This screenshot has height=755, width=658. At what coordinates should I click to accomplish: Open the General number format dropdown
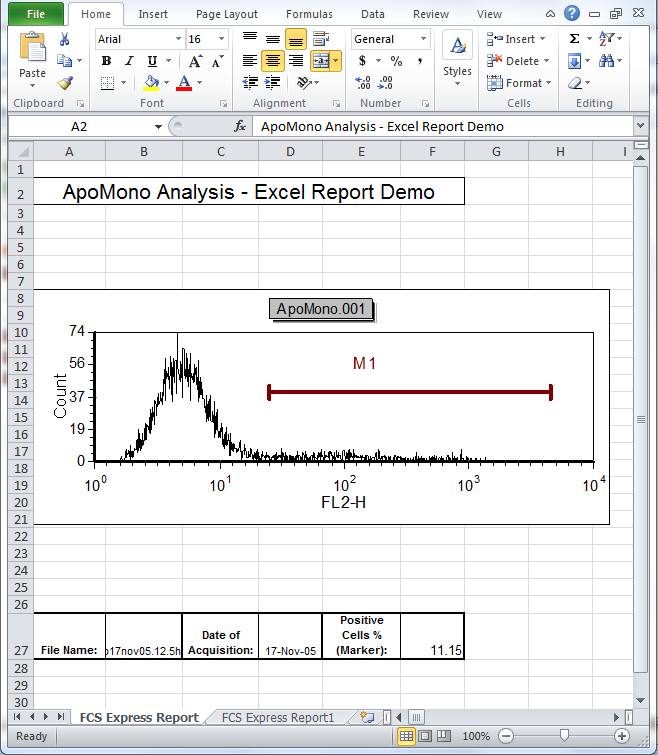click(x=424, y=39)
